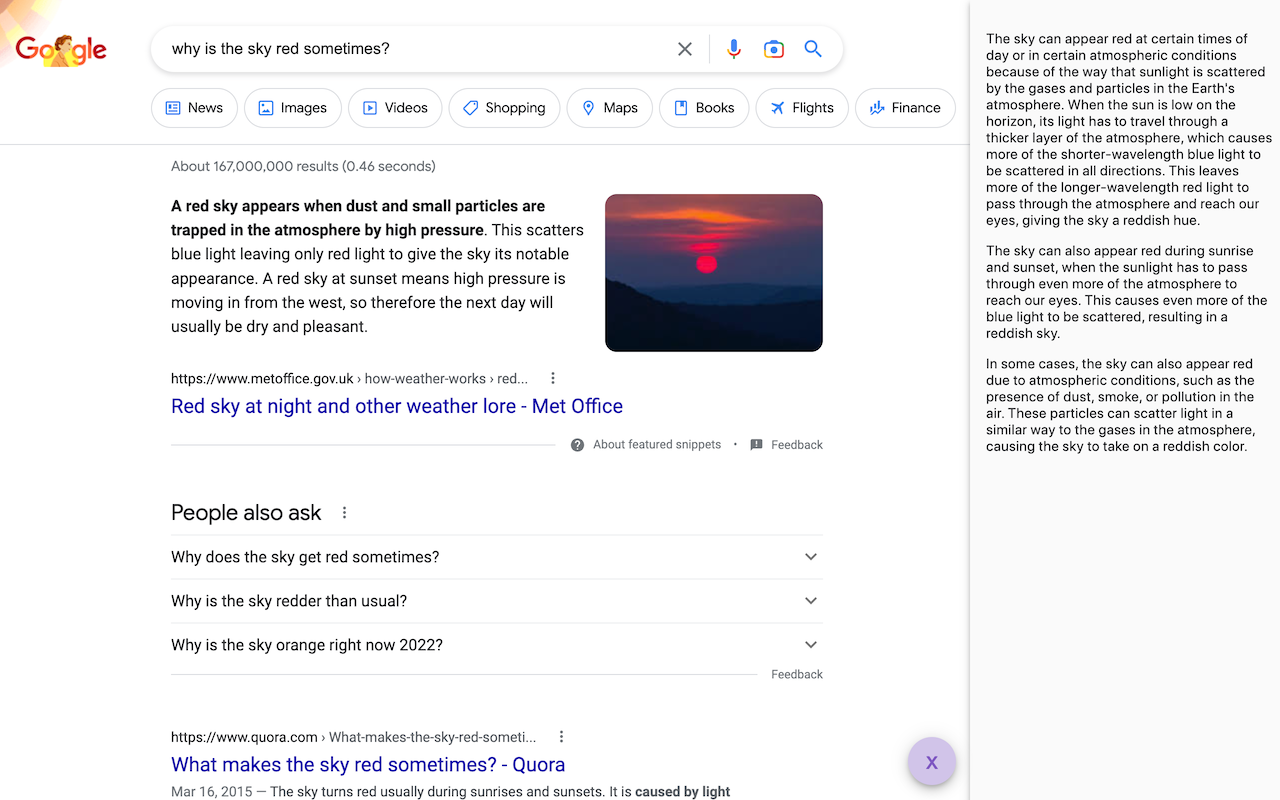
Task: Click side panel paragraph about sunrise and sunset
Action: click(1127, 292)
